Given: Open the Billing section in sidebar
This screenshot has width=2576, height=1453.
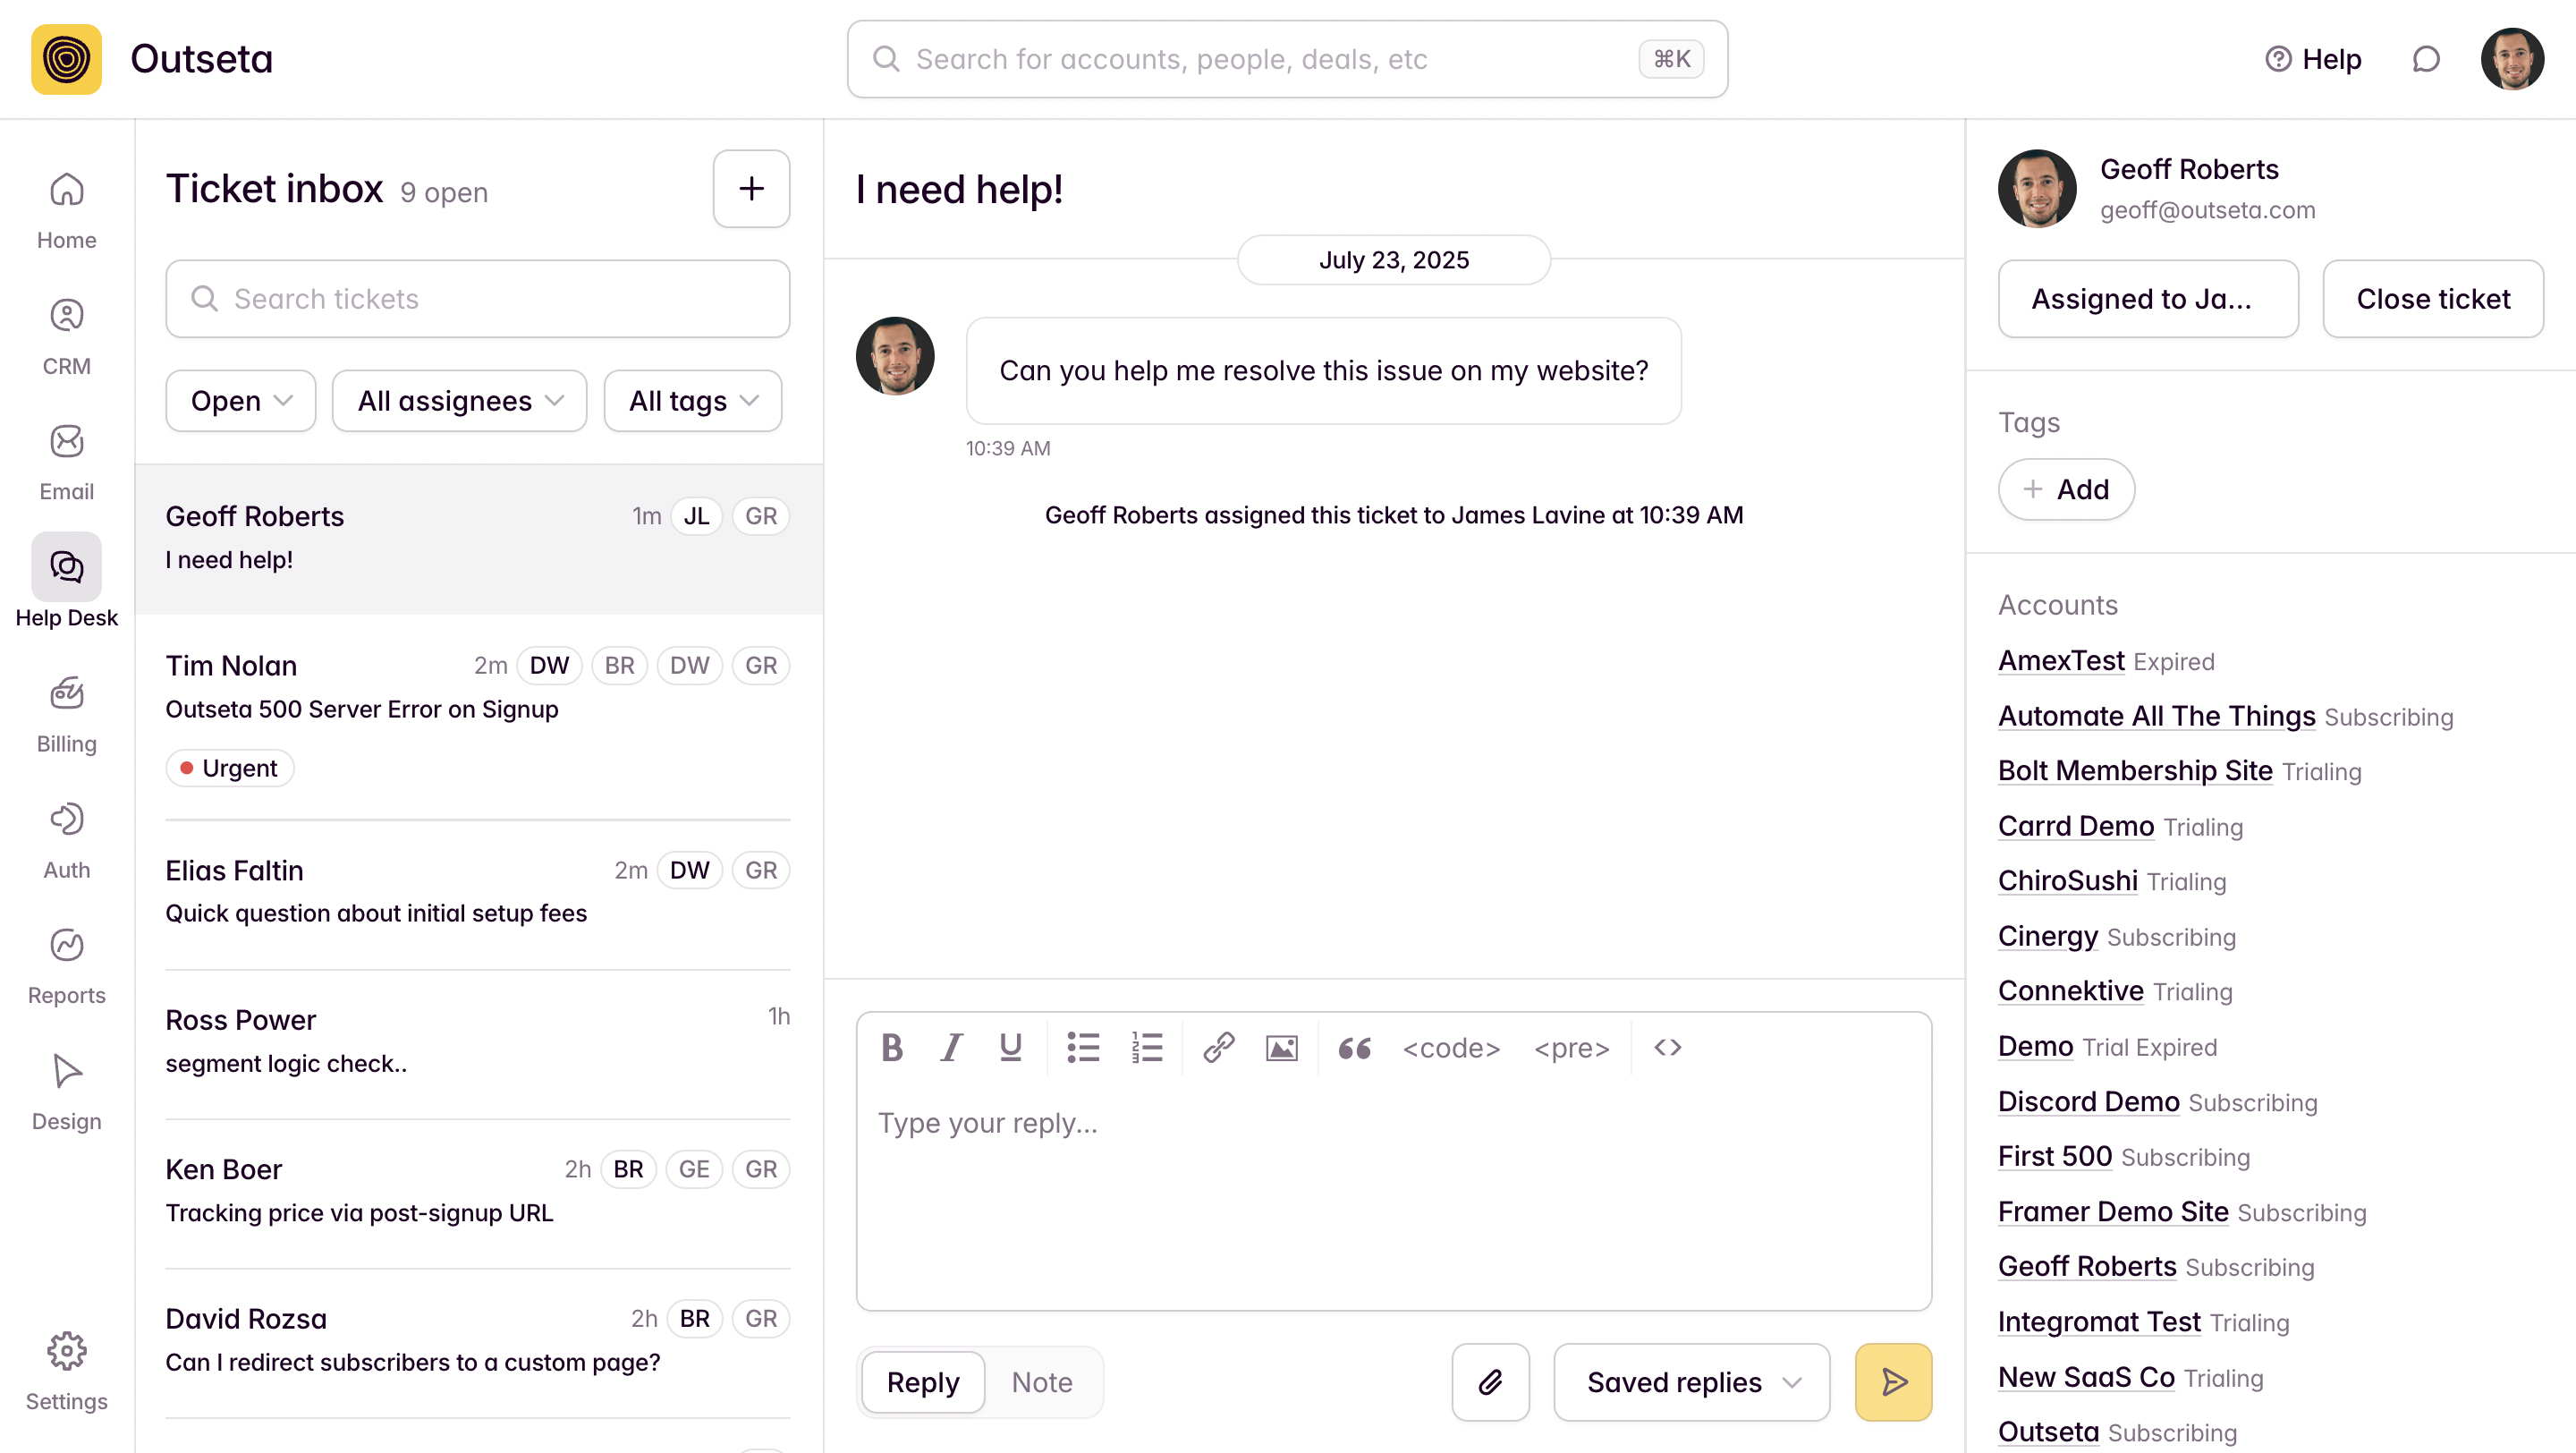Looking at the screenshot, I should pyautogui.click(x=66, y=714).
